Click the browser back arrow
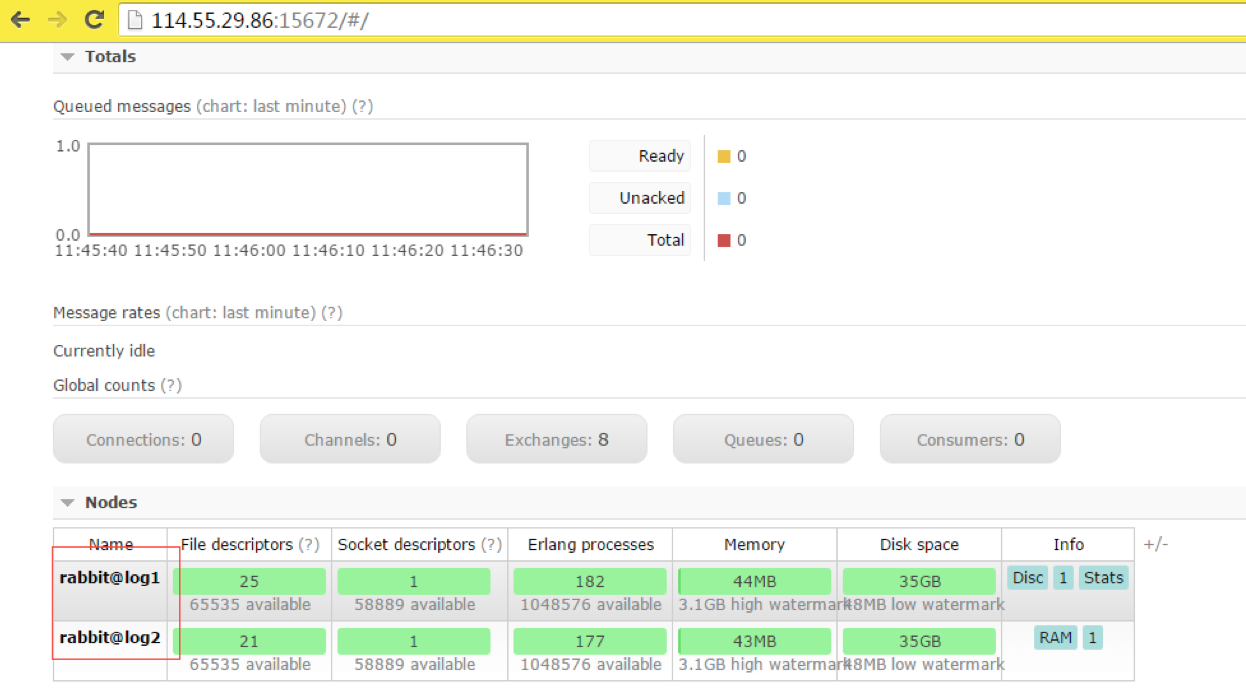Screen dimensions: 1246x694 coord(20,19)
